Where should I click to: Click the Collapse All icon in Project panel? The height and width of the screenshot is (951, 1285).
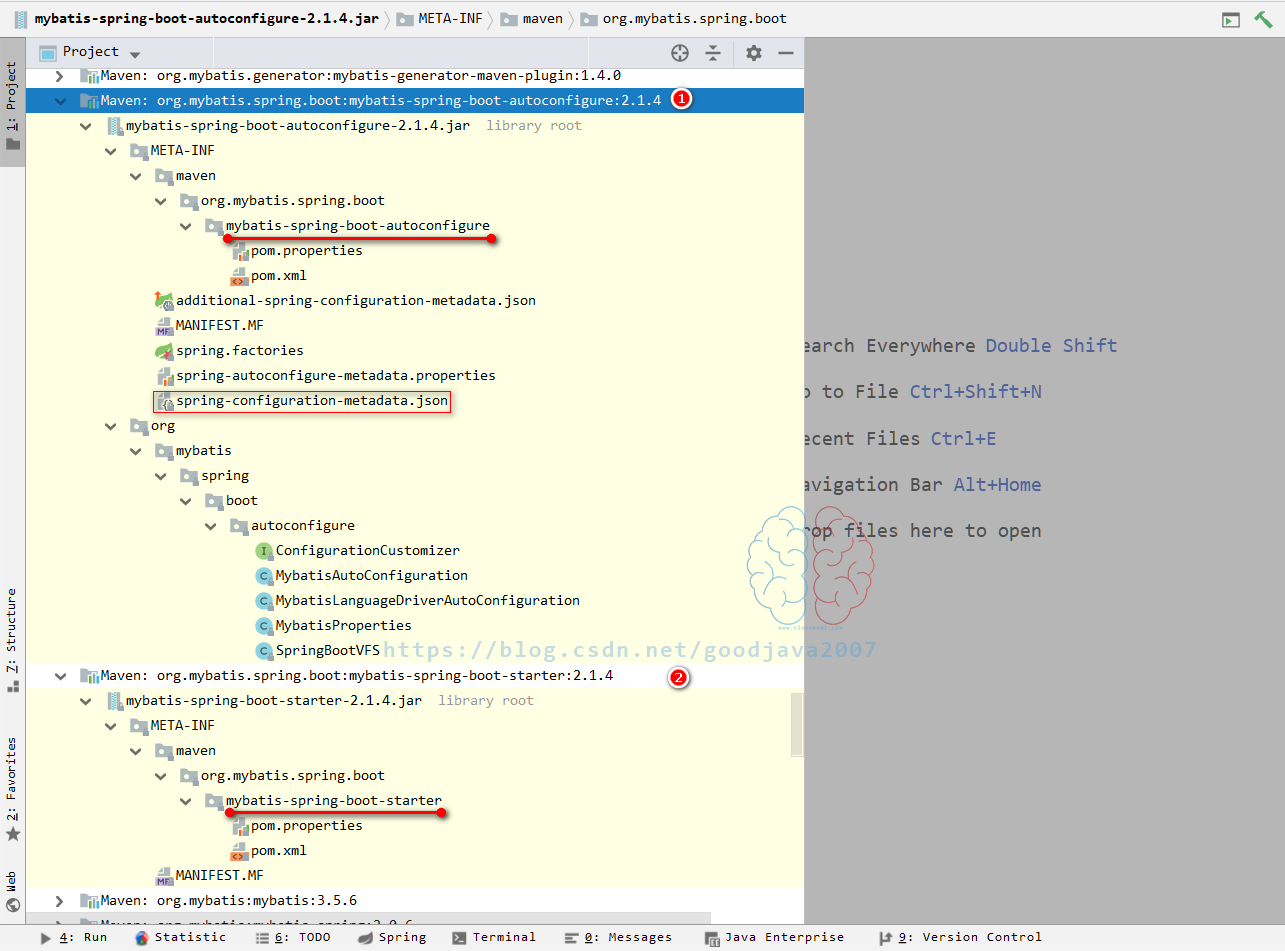tap(712, 53)
